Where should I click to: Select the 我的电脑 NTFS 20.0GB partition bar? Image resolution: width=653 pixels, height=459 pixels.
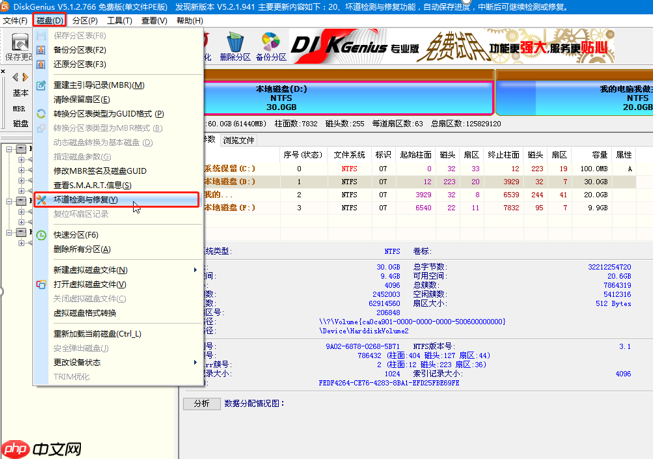tap(574, 98)
